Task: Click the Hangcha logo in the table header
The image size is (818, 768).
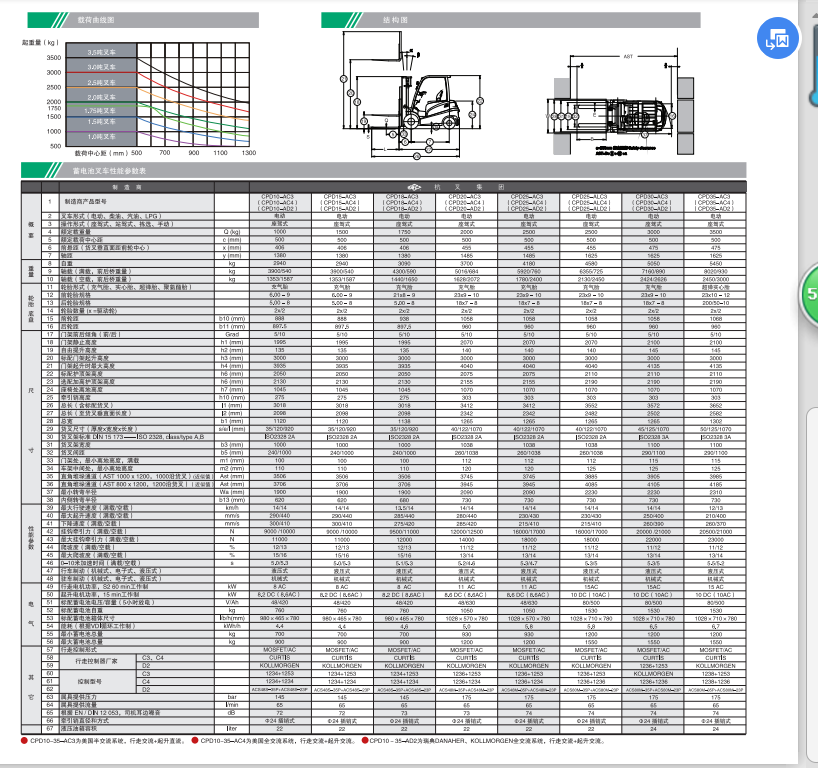Action: (x=414, y=187)
